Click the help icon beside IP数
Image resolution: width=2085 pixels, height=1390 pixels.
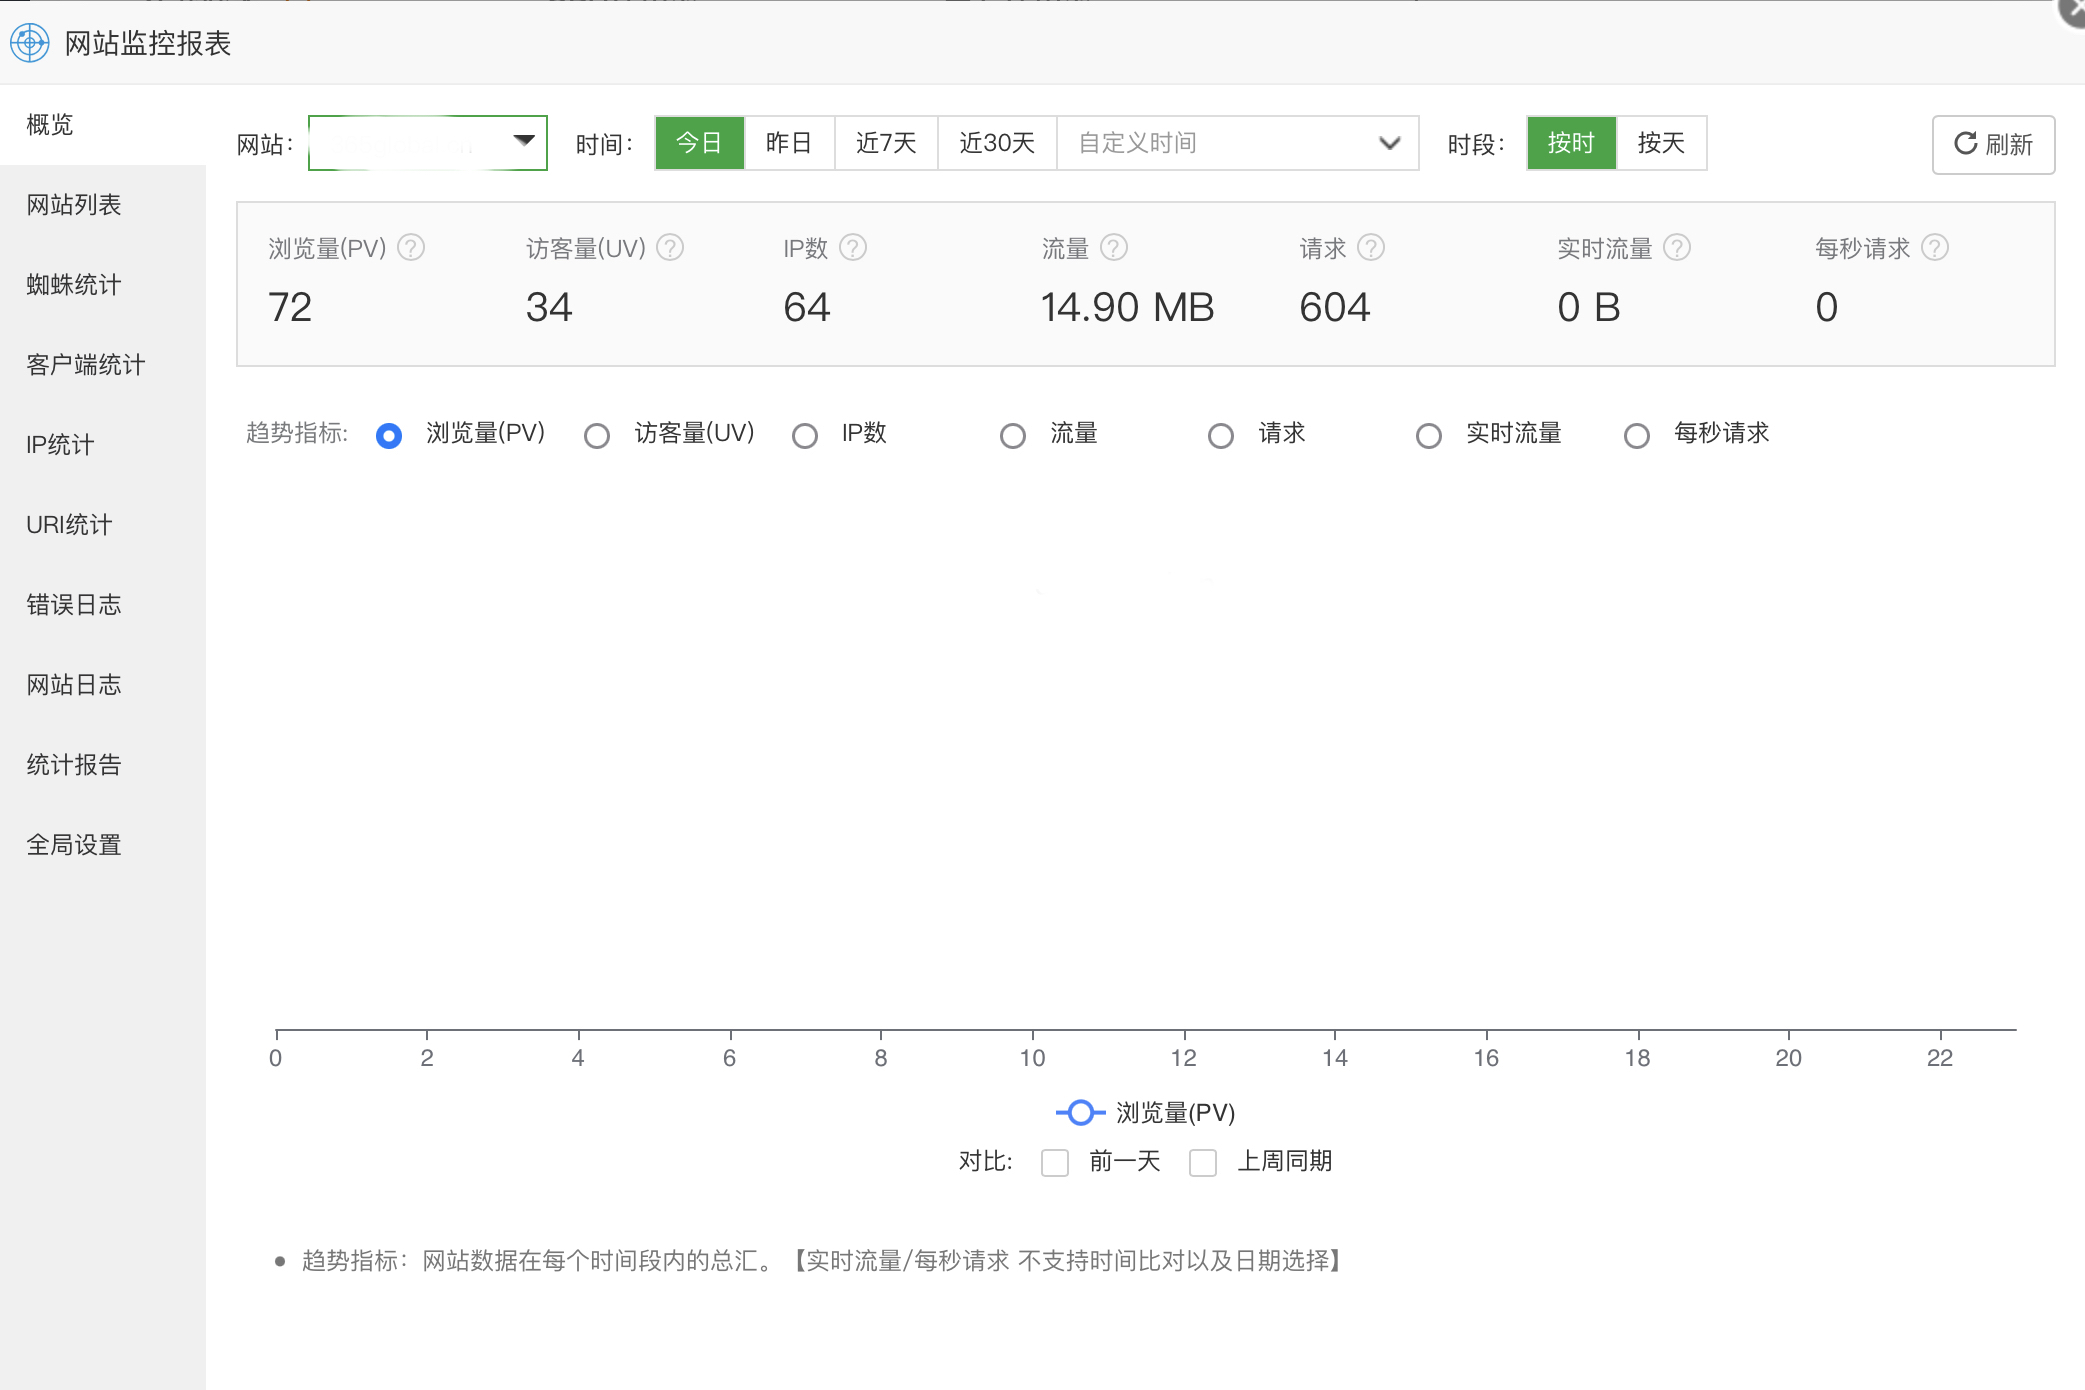[853, 247]
